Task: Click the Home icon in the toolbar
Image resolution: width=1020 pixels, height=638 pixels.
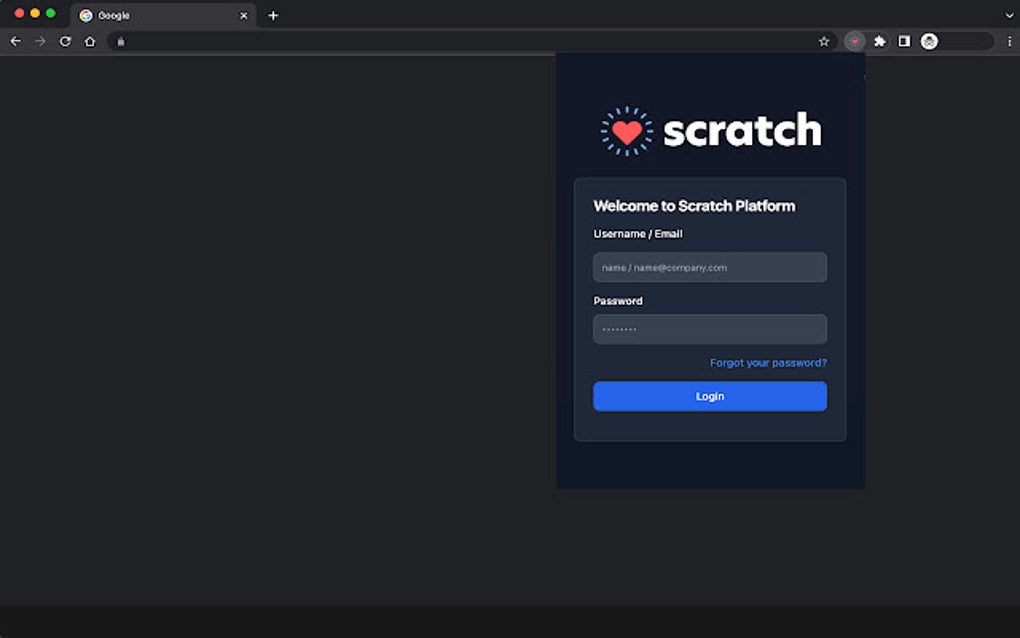Action: 89,41
